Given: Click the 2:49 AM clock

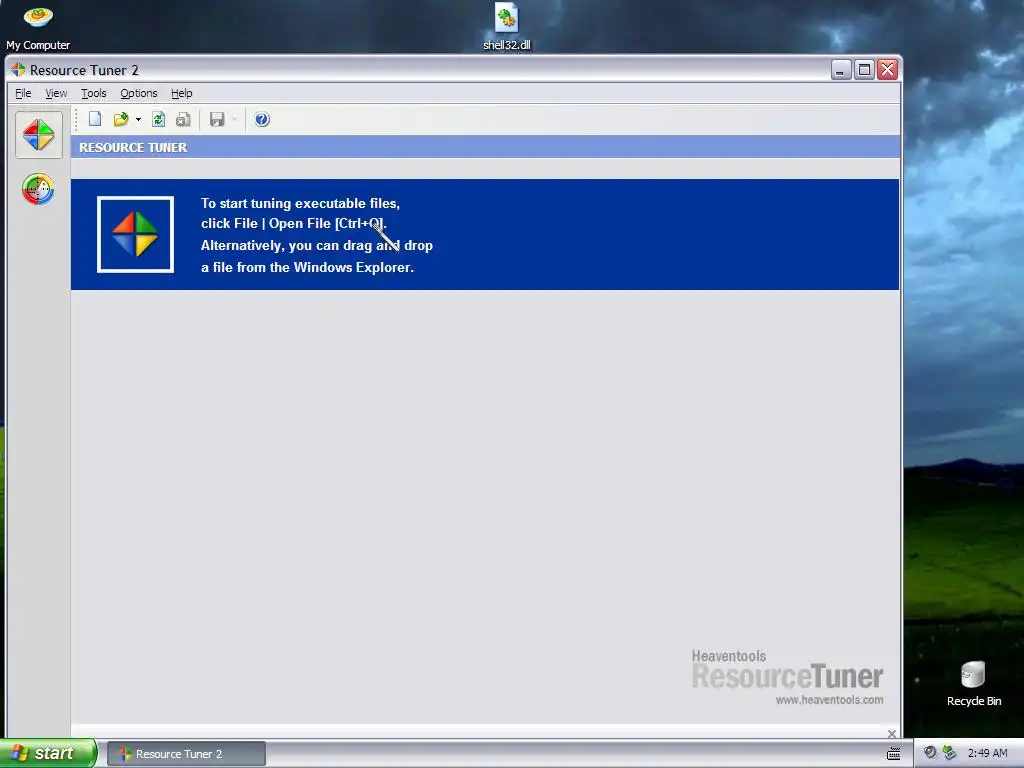Looking at the screenshot, I should point(987,753).
